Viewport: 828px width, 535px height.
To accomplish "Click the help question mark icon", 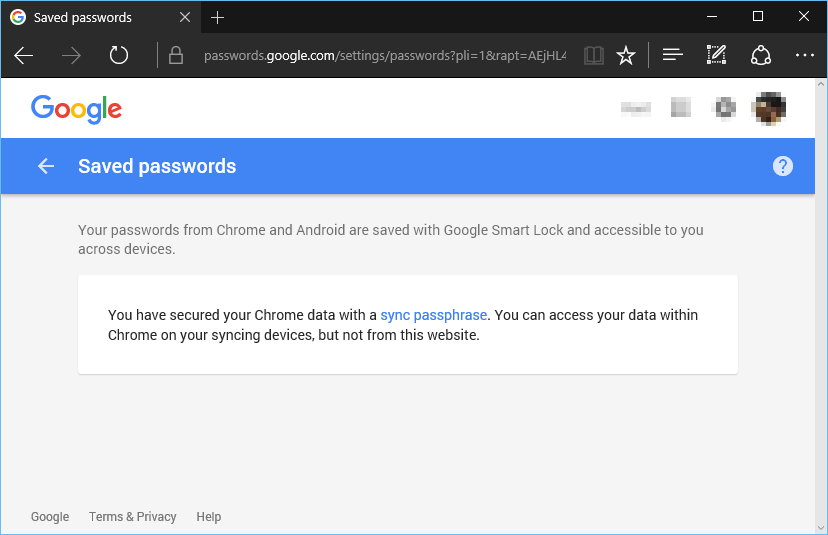I will (x=783, y=166).
